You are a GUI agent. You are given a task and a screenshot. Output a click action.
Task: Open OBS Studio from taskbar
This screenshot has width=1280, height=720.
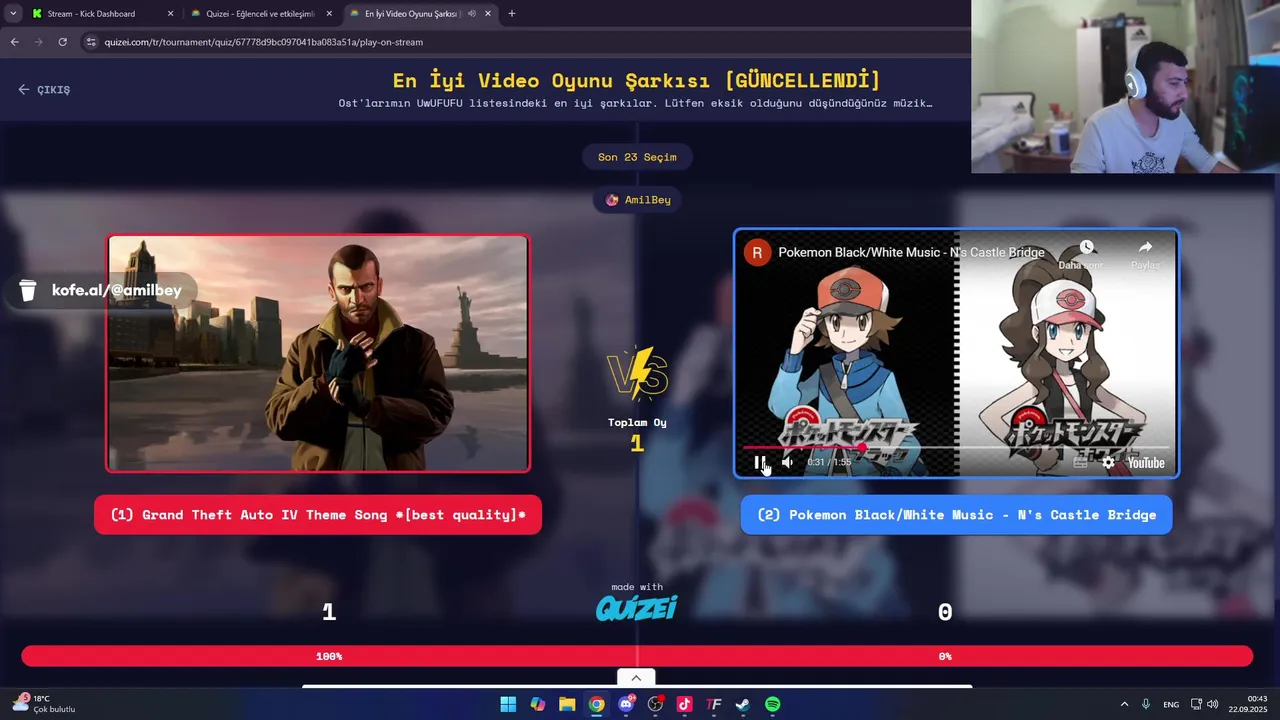click(655, 704)
